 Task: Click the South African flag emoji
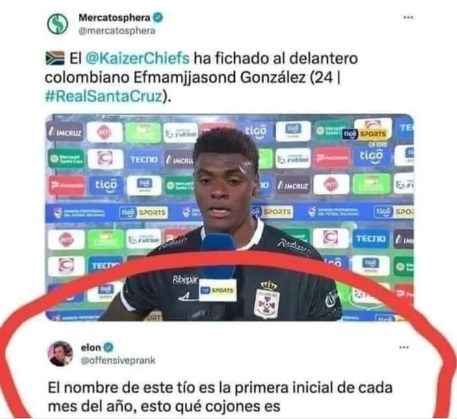pos(55,58)
